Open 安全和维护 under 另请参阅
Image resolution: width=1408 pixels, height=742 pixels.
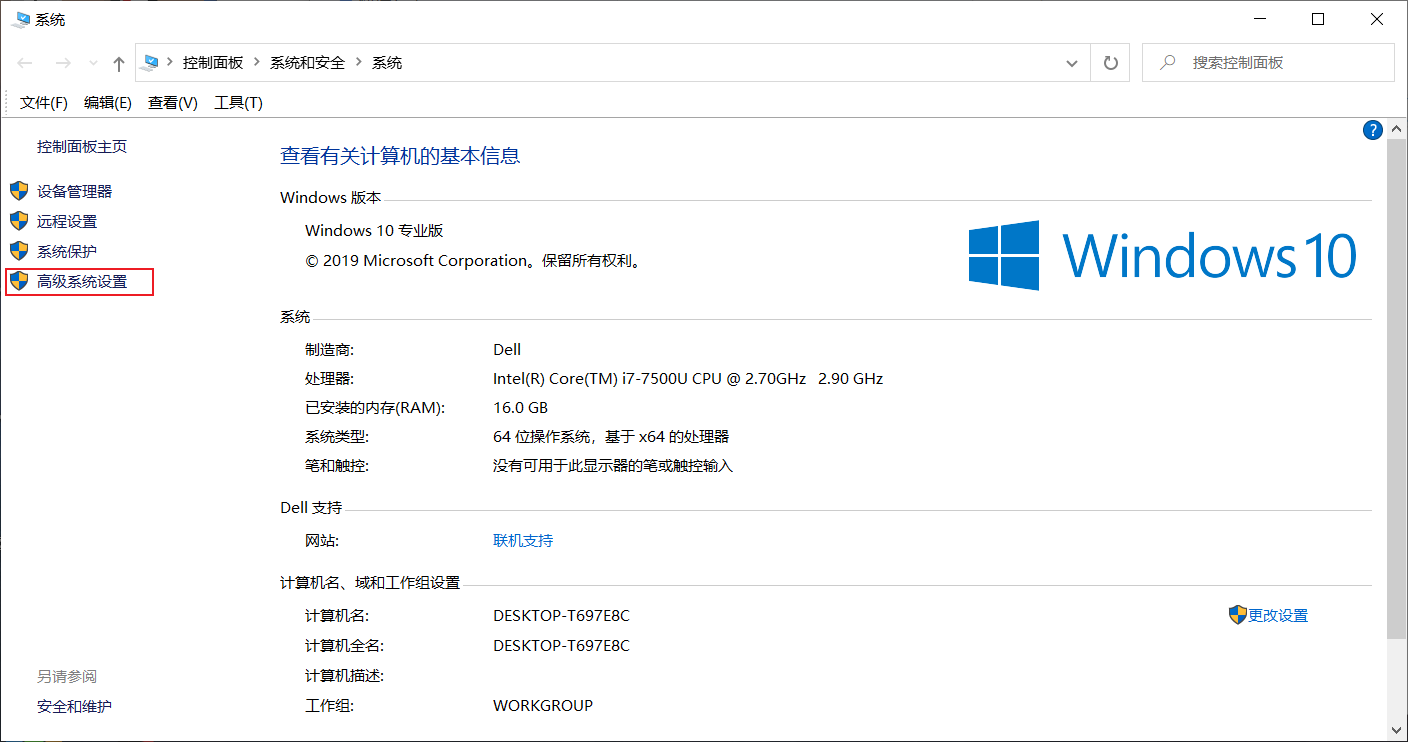click(x=75, y=707)
